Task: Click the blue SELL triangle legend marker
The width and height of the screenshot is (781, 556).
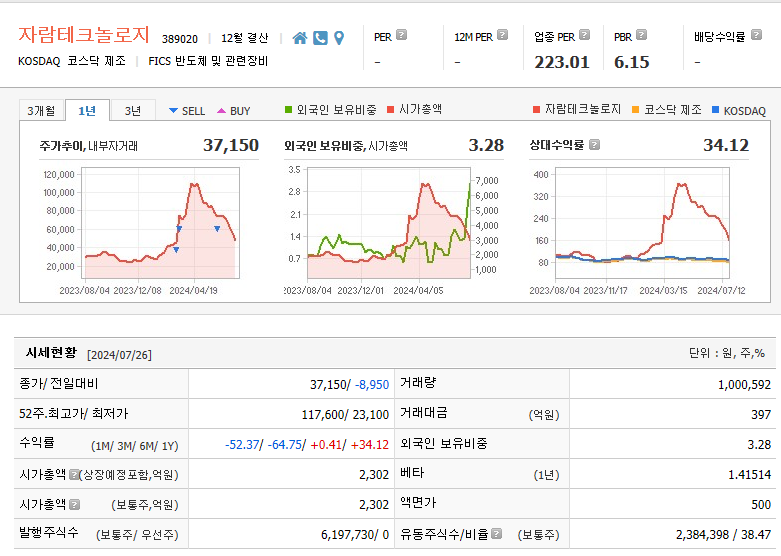Action: [173, 111]
